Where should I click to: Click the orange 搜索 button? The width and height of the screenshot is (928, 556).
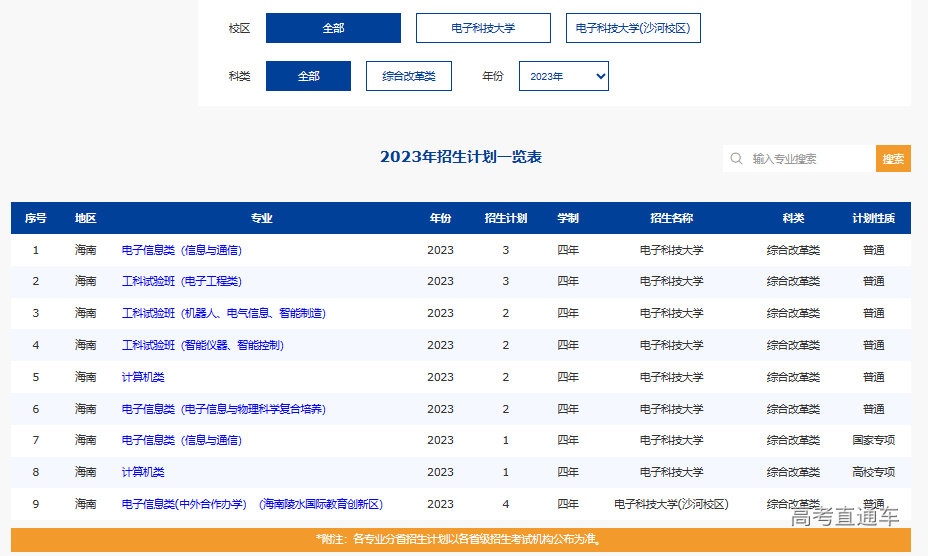(893, 159)
